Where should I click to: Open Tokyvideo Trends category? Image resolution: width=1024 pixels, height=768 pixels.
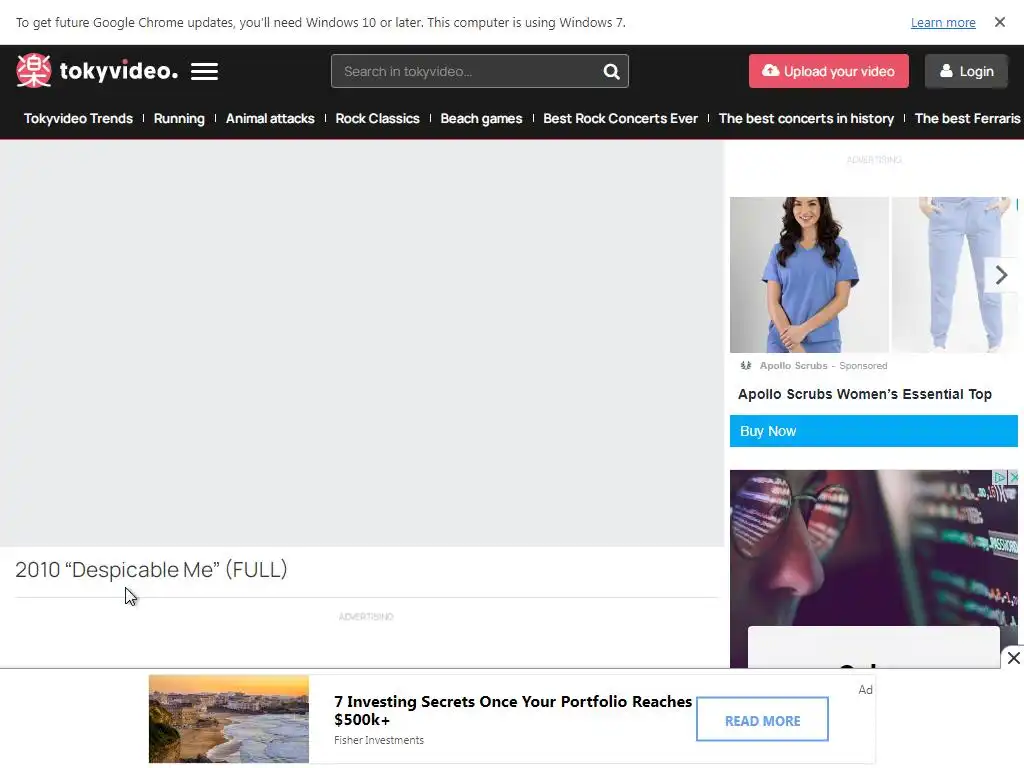[78, 118]
